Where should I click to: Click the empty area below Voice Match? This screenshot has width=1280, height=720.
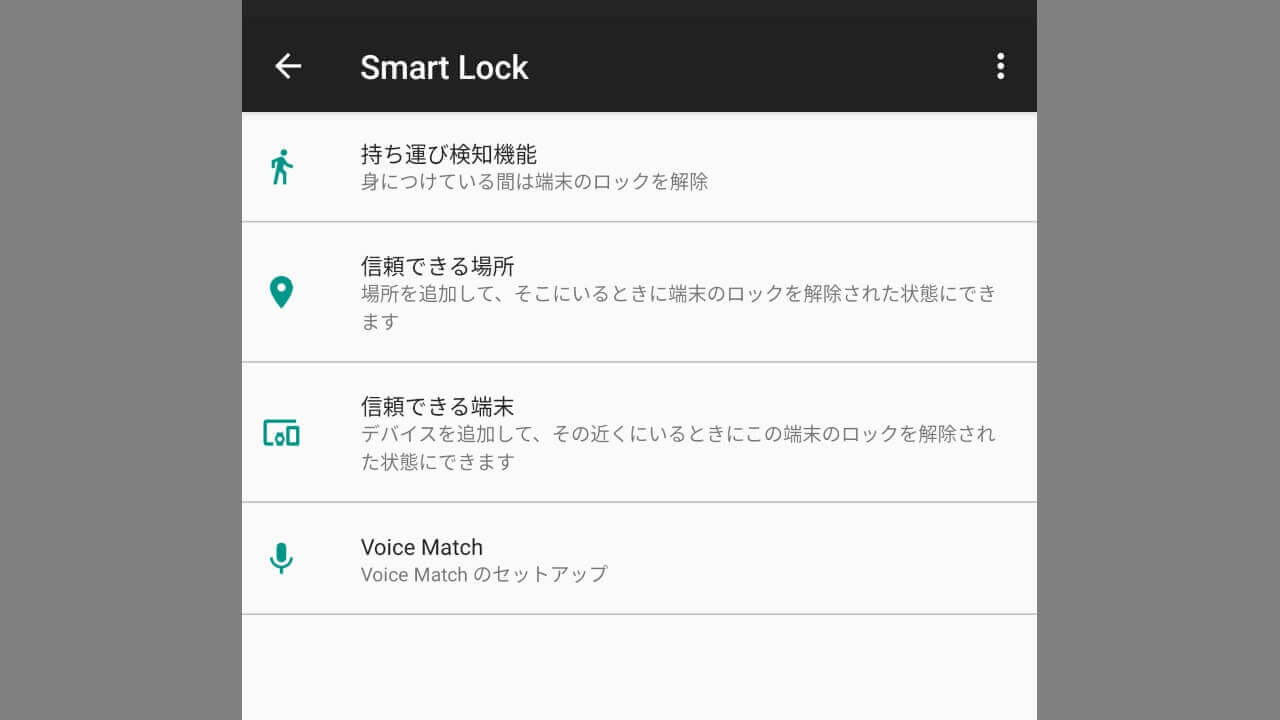click(x=640, y=668)
